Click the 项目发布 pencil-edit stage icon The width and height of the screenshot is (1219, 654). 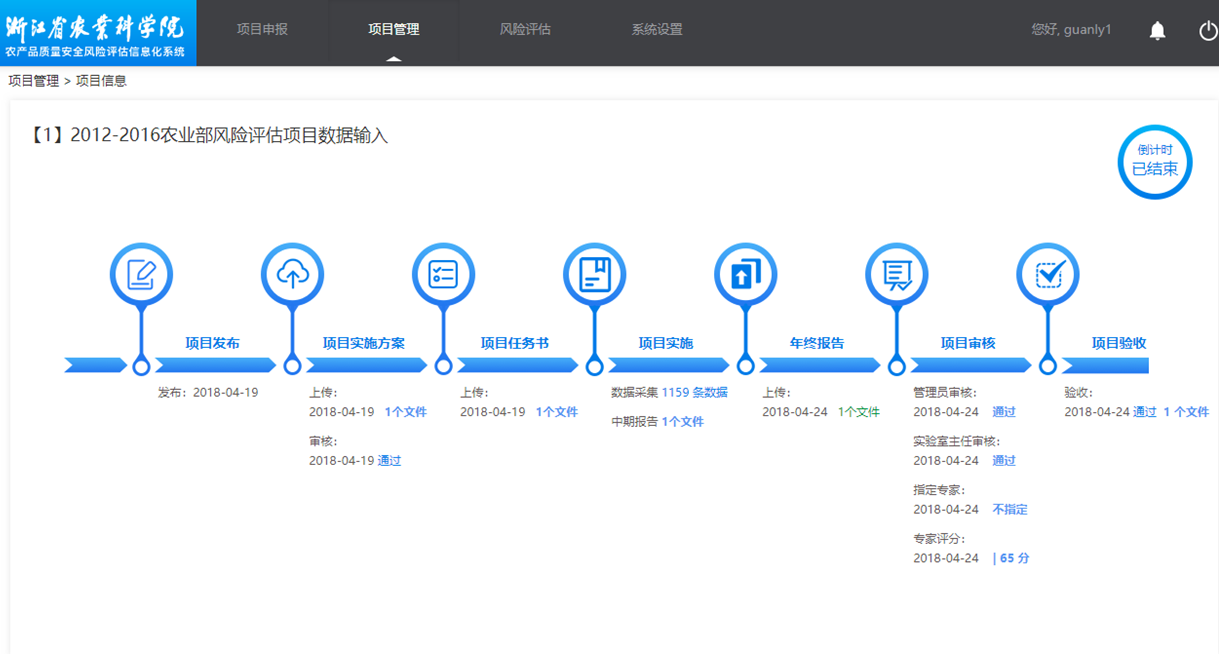141,274
